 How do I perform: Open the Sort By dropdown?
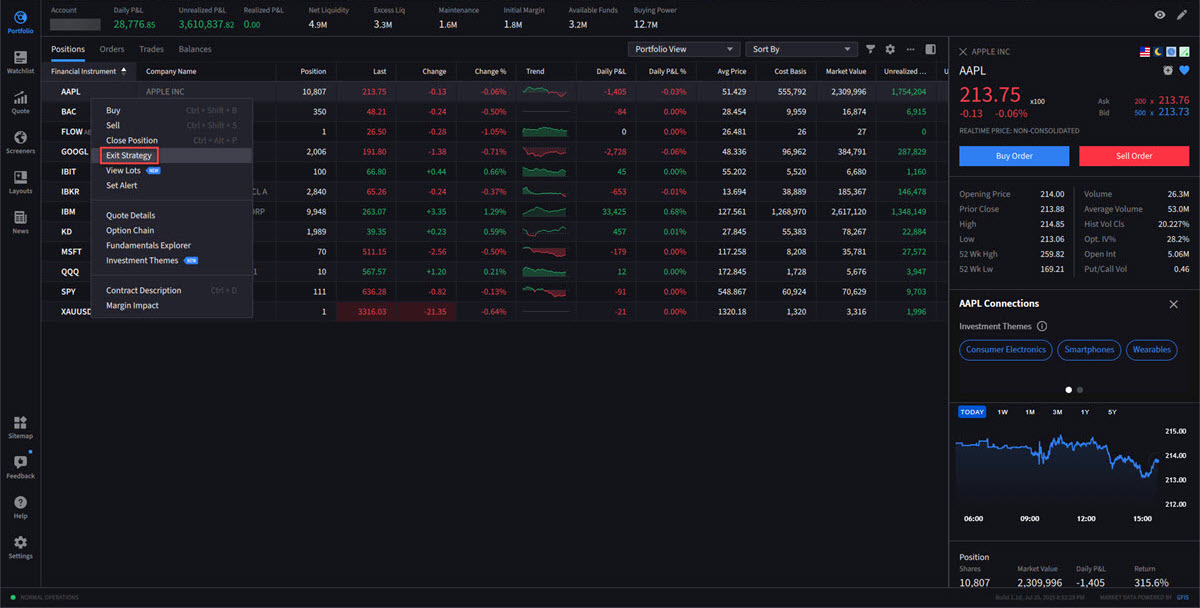coord(802,49)
